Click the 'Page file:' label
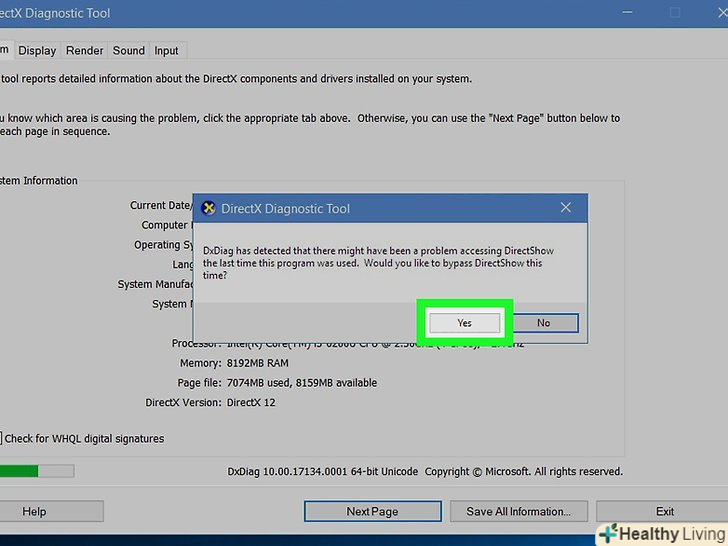Viewport: 728px width, 546px height. (x=199, y=383)
